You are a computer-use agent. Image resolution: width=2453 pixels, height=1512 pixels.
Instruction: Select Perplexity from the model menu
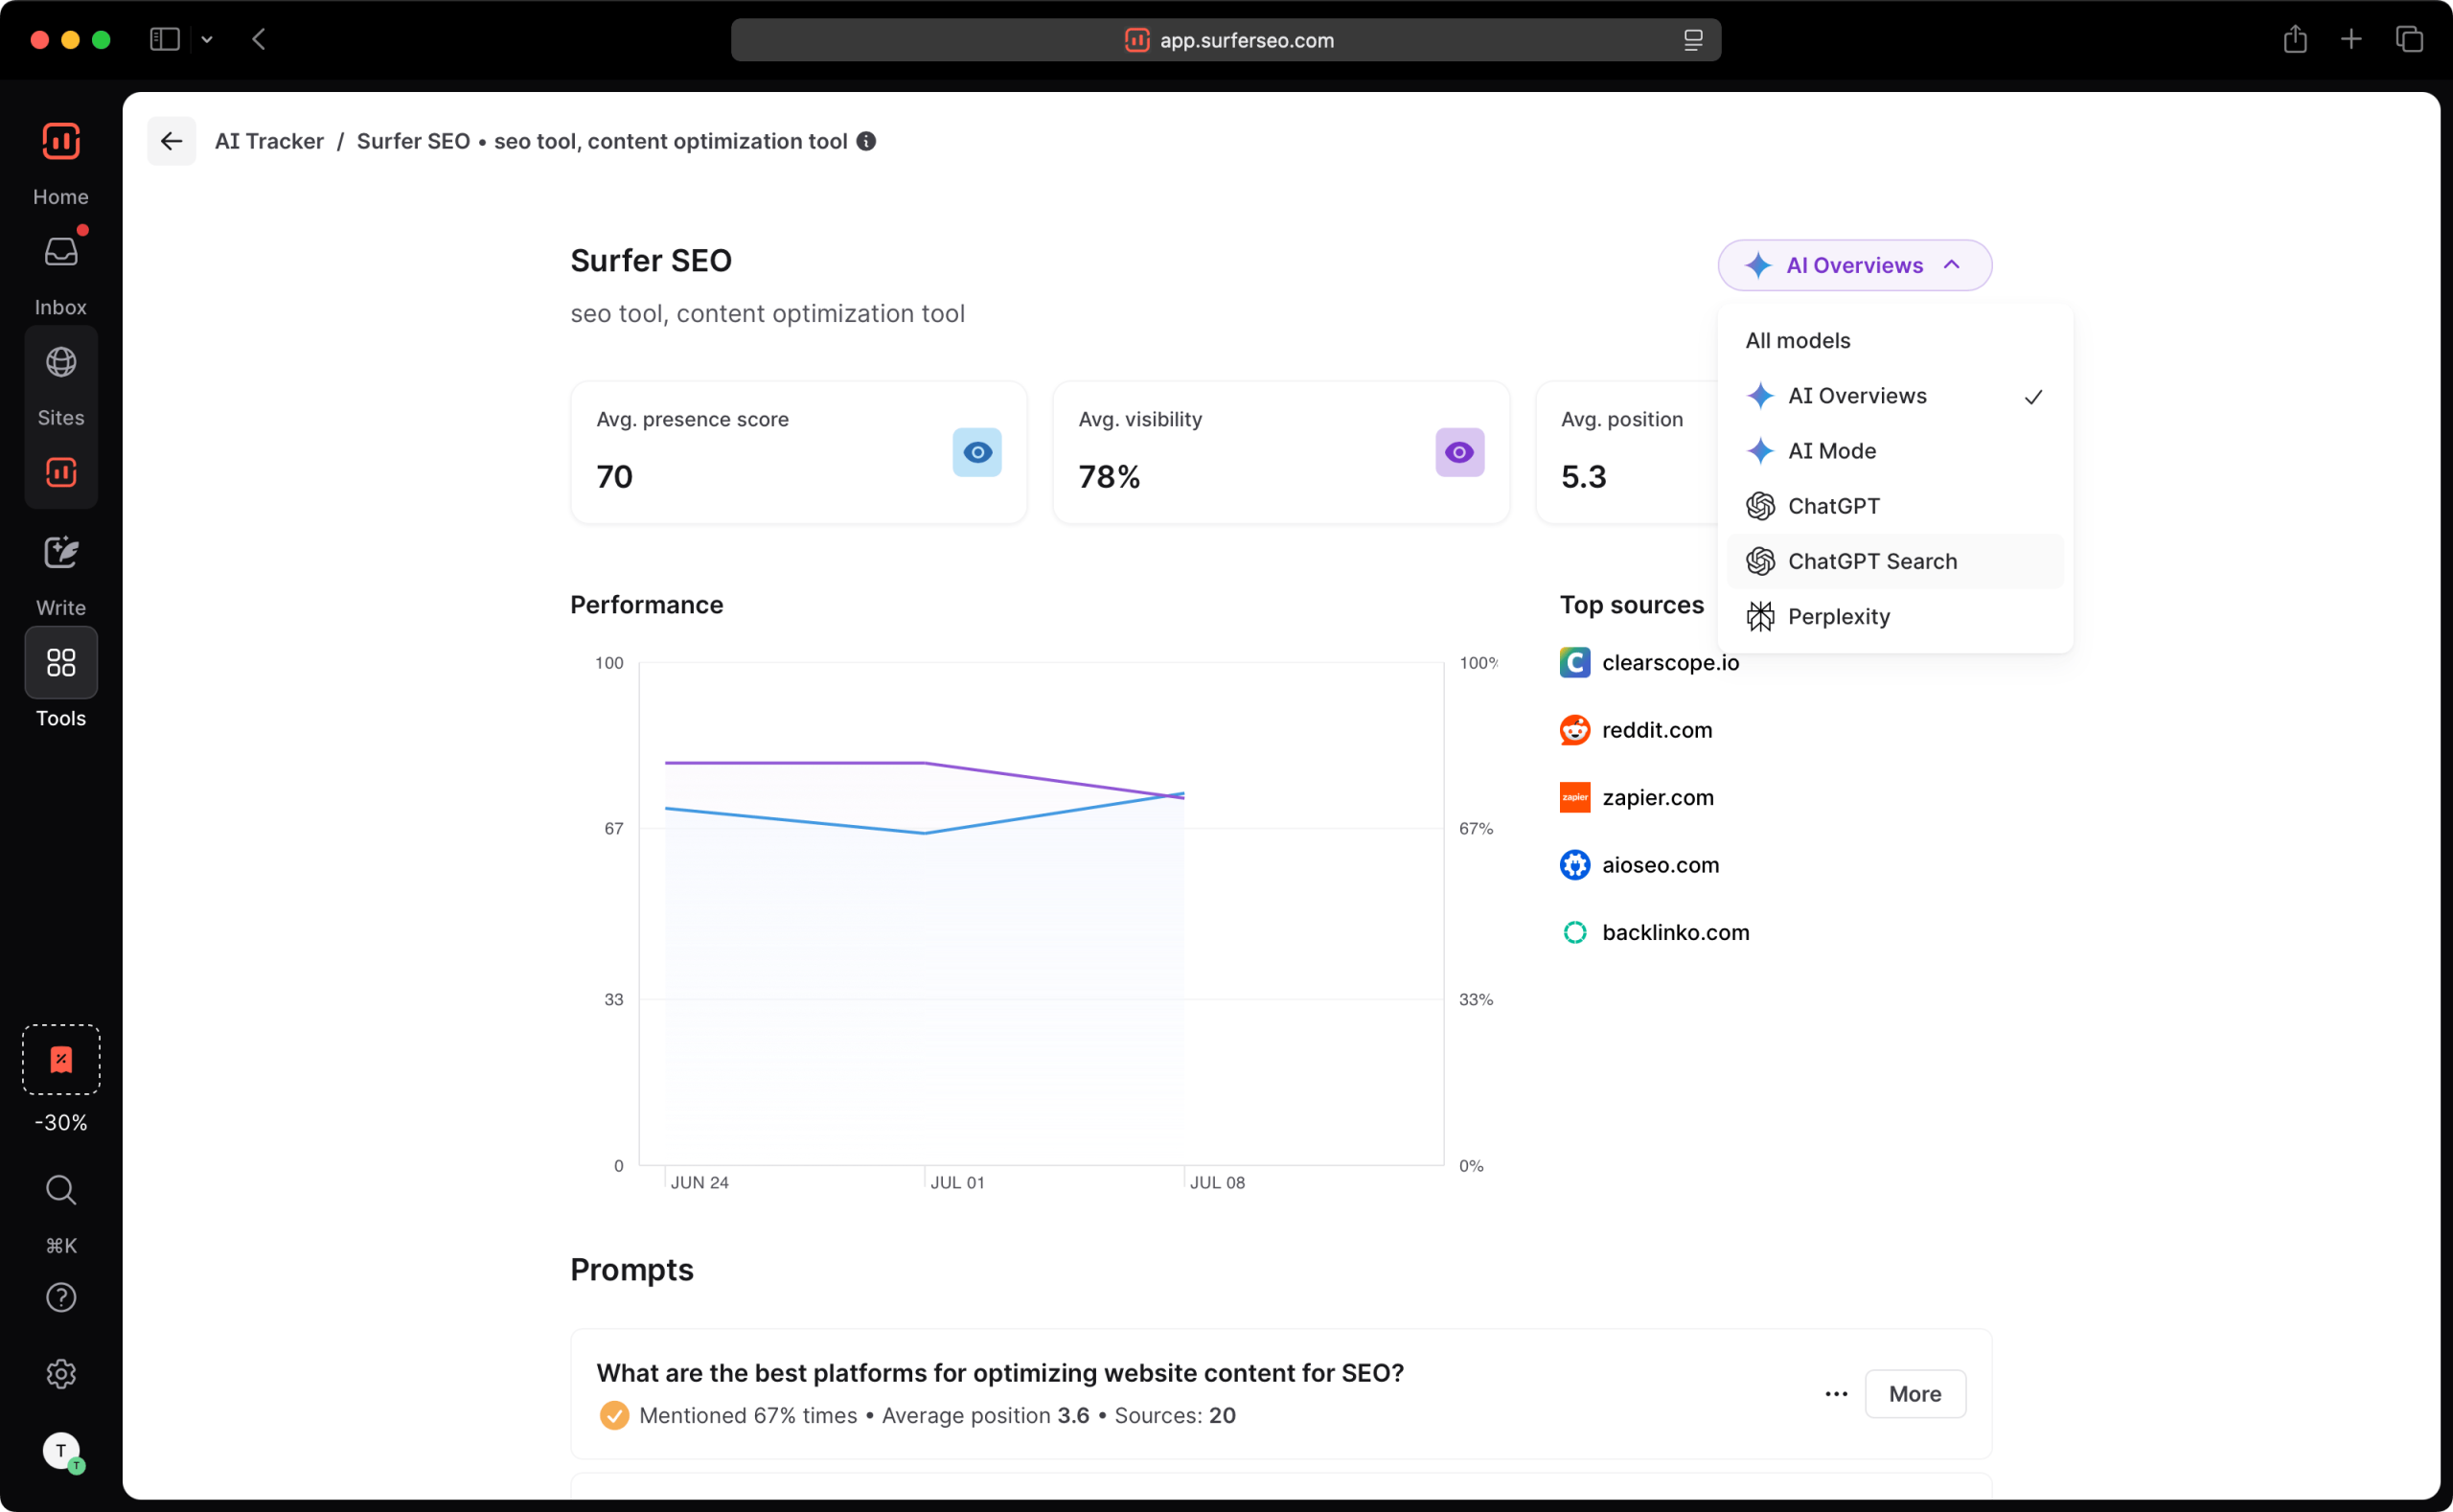[1841, 616]
